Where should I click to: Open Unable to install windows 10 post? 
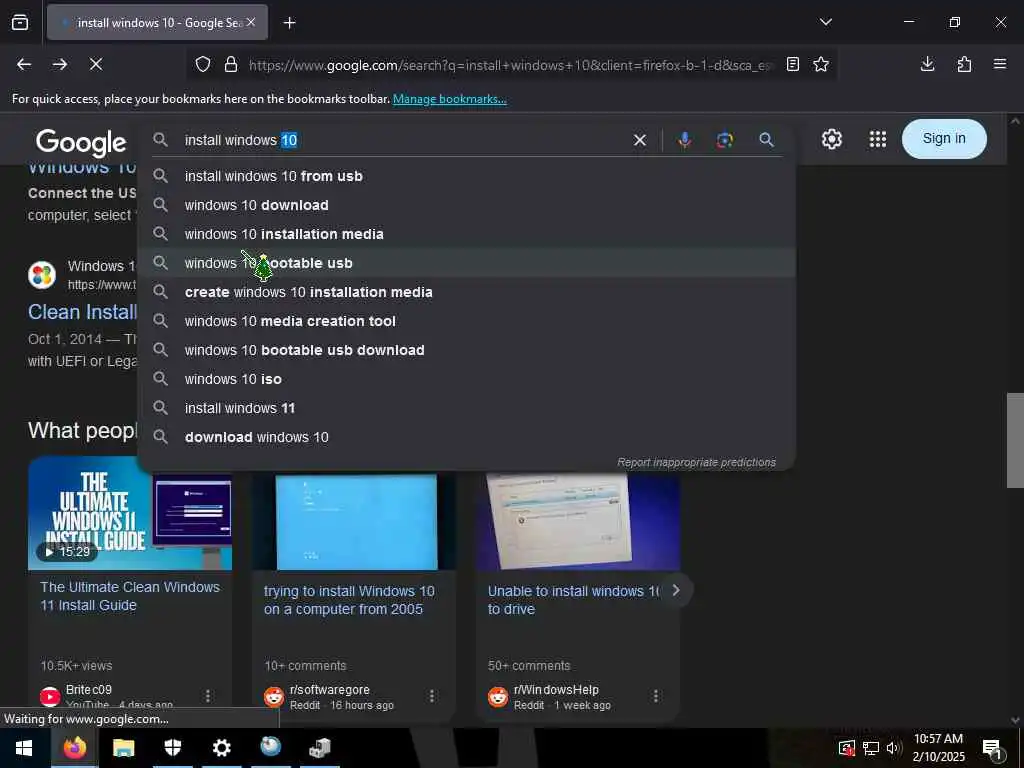click(573, 600)
